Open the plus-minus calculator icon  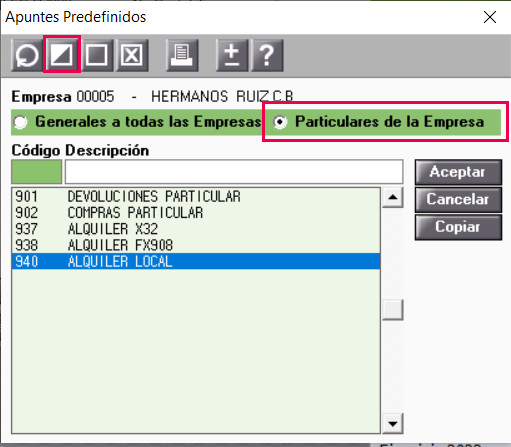pos(232,55)
